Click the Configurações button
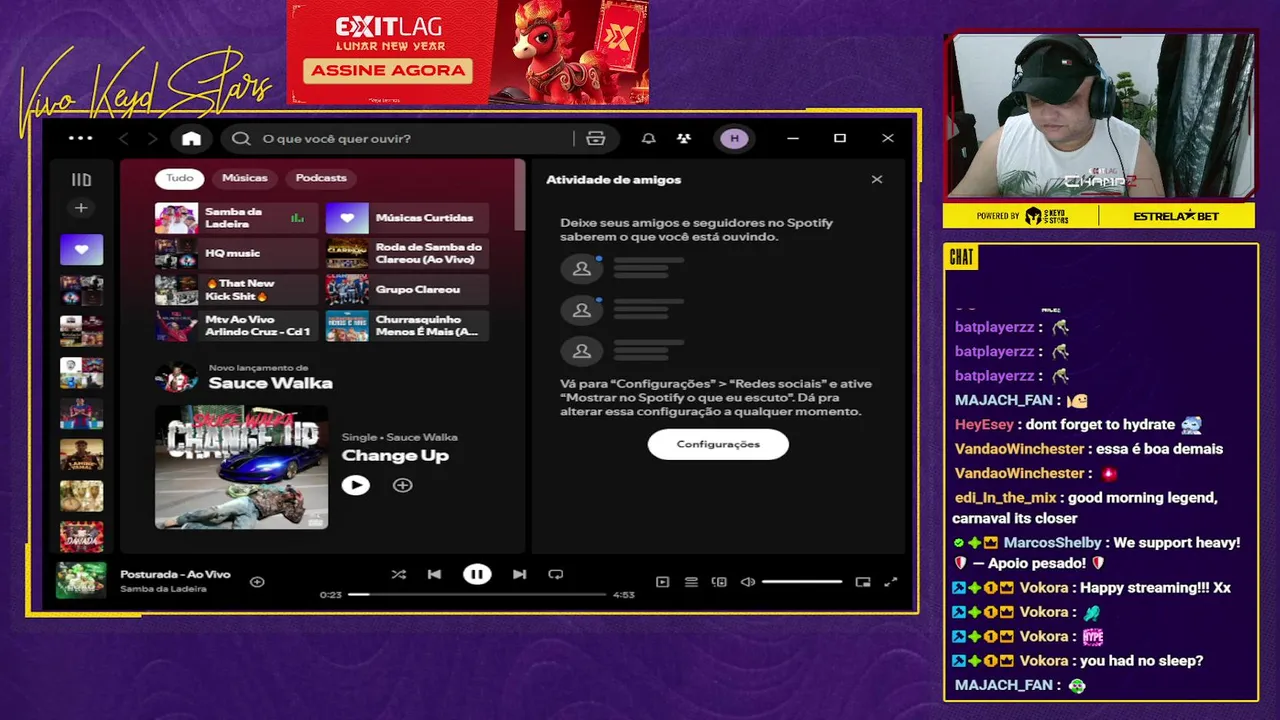The image size is (1280, 720). pyautogui.click(x=718, y=444)
